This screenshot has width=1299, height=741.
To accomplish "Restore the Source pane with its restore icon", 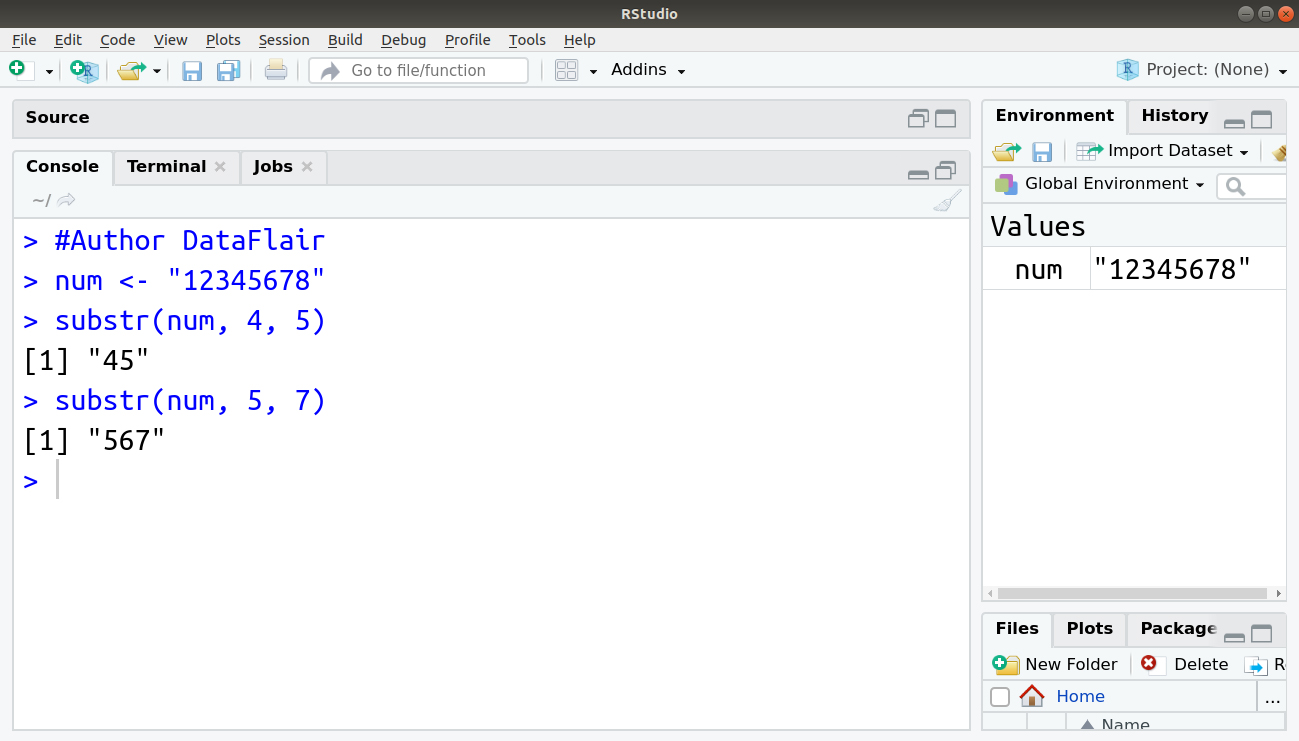I will (x=918, y=118).
